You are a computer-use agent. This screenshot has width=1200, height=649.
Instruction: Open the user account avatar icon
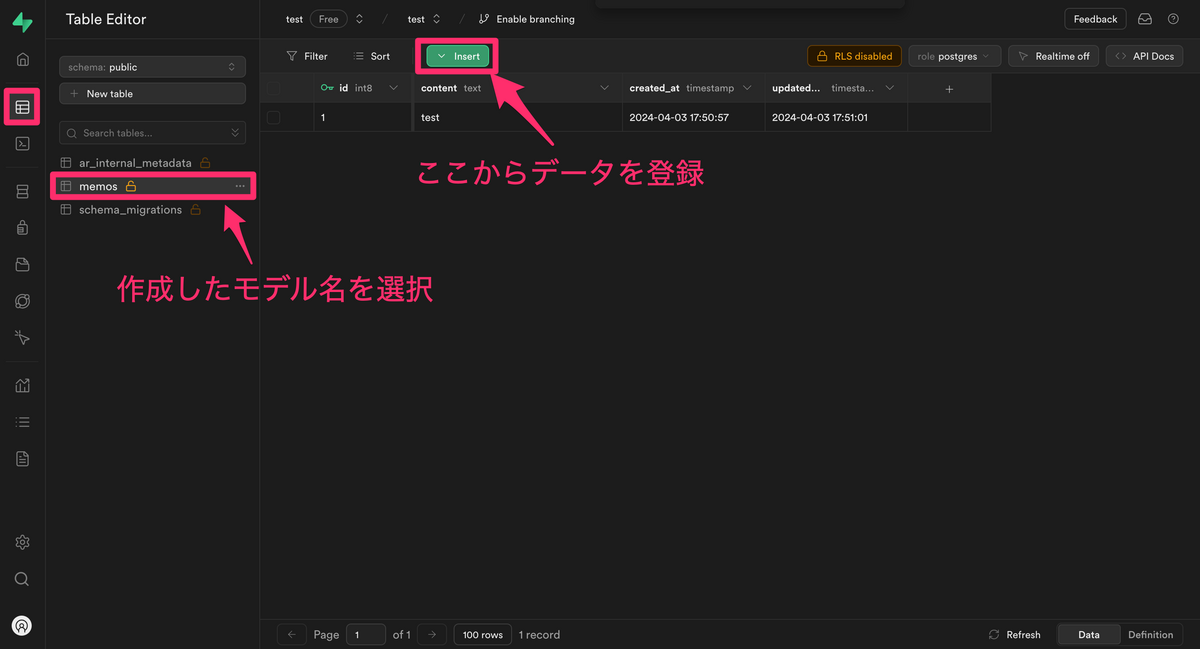[22, 626]
